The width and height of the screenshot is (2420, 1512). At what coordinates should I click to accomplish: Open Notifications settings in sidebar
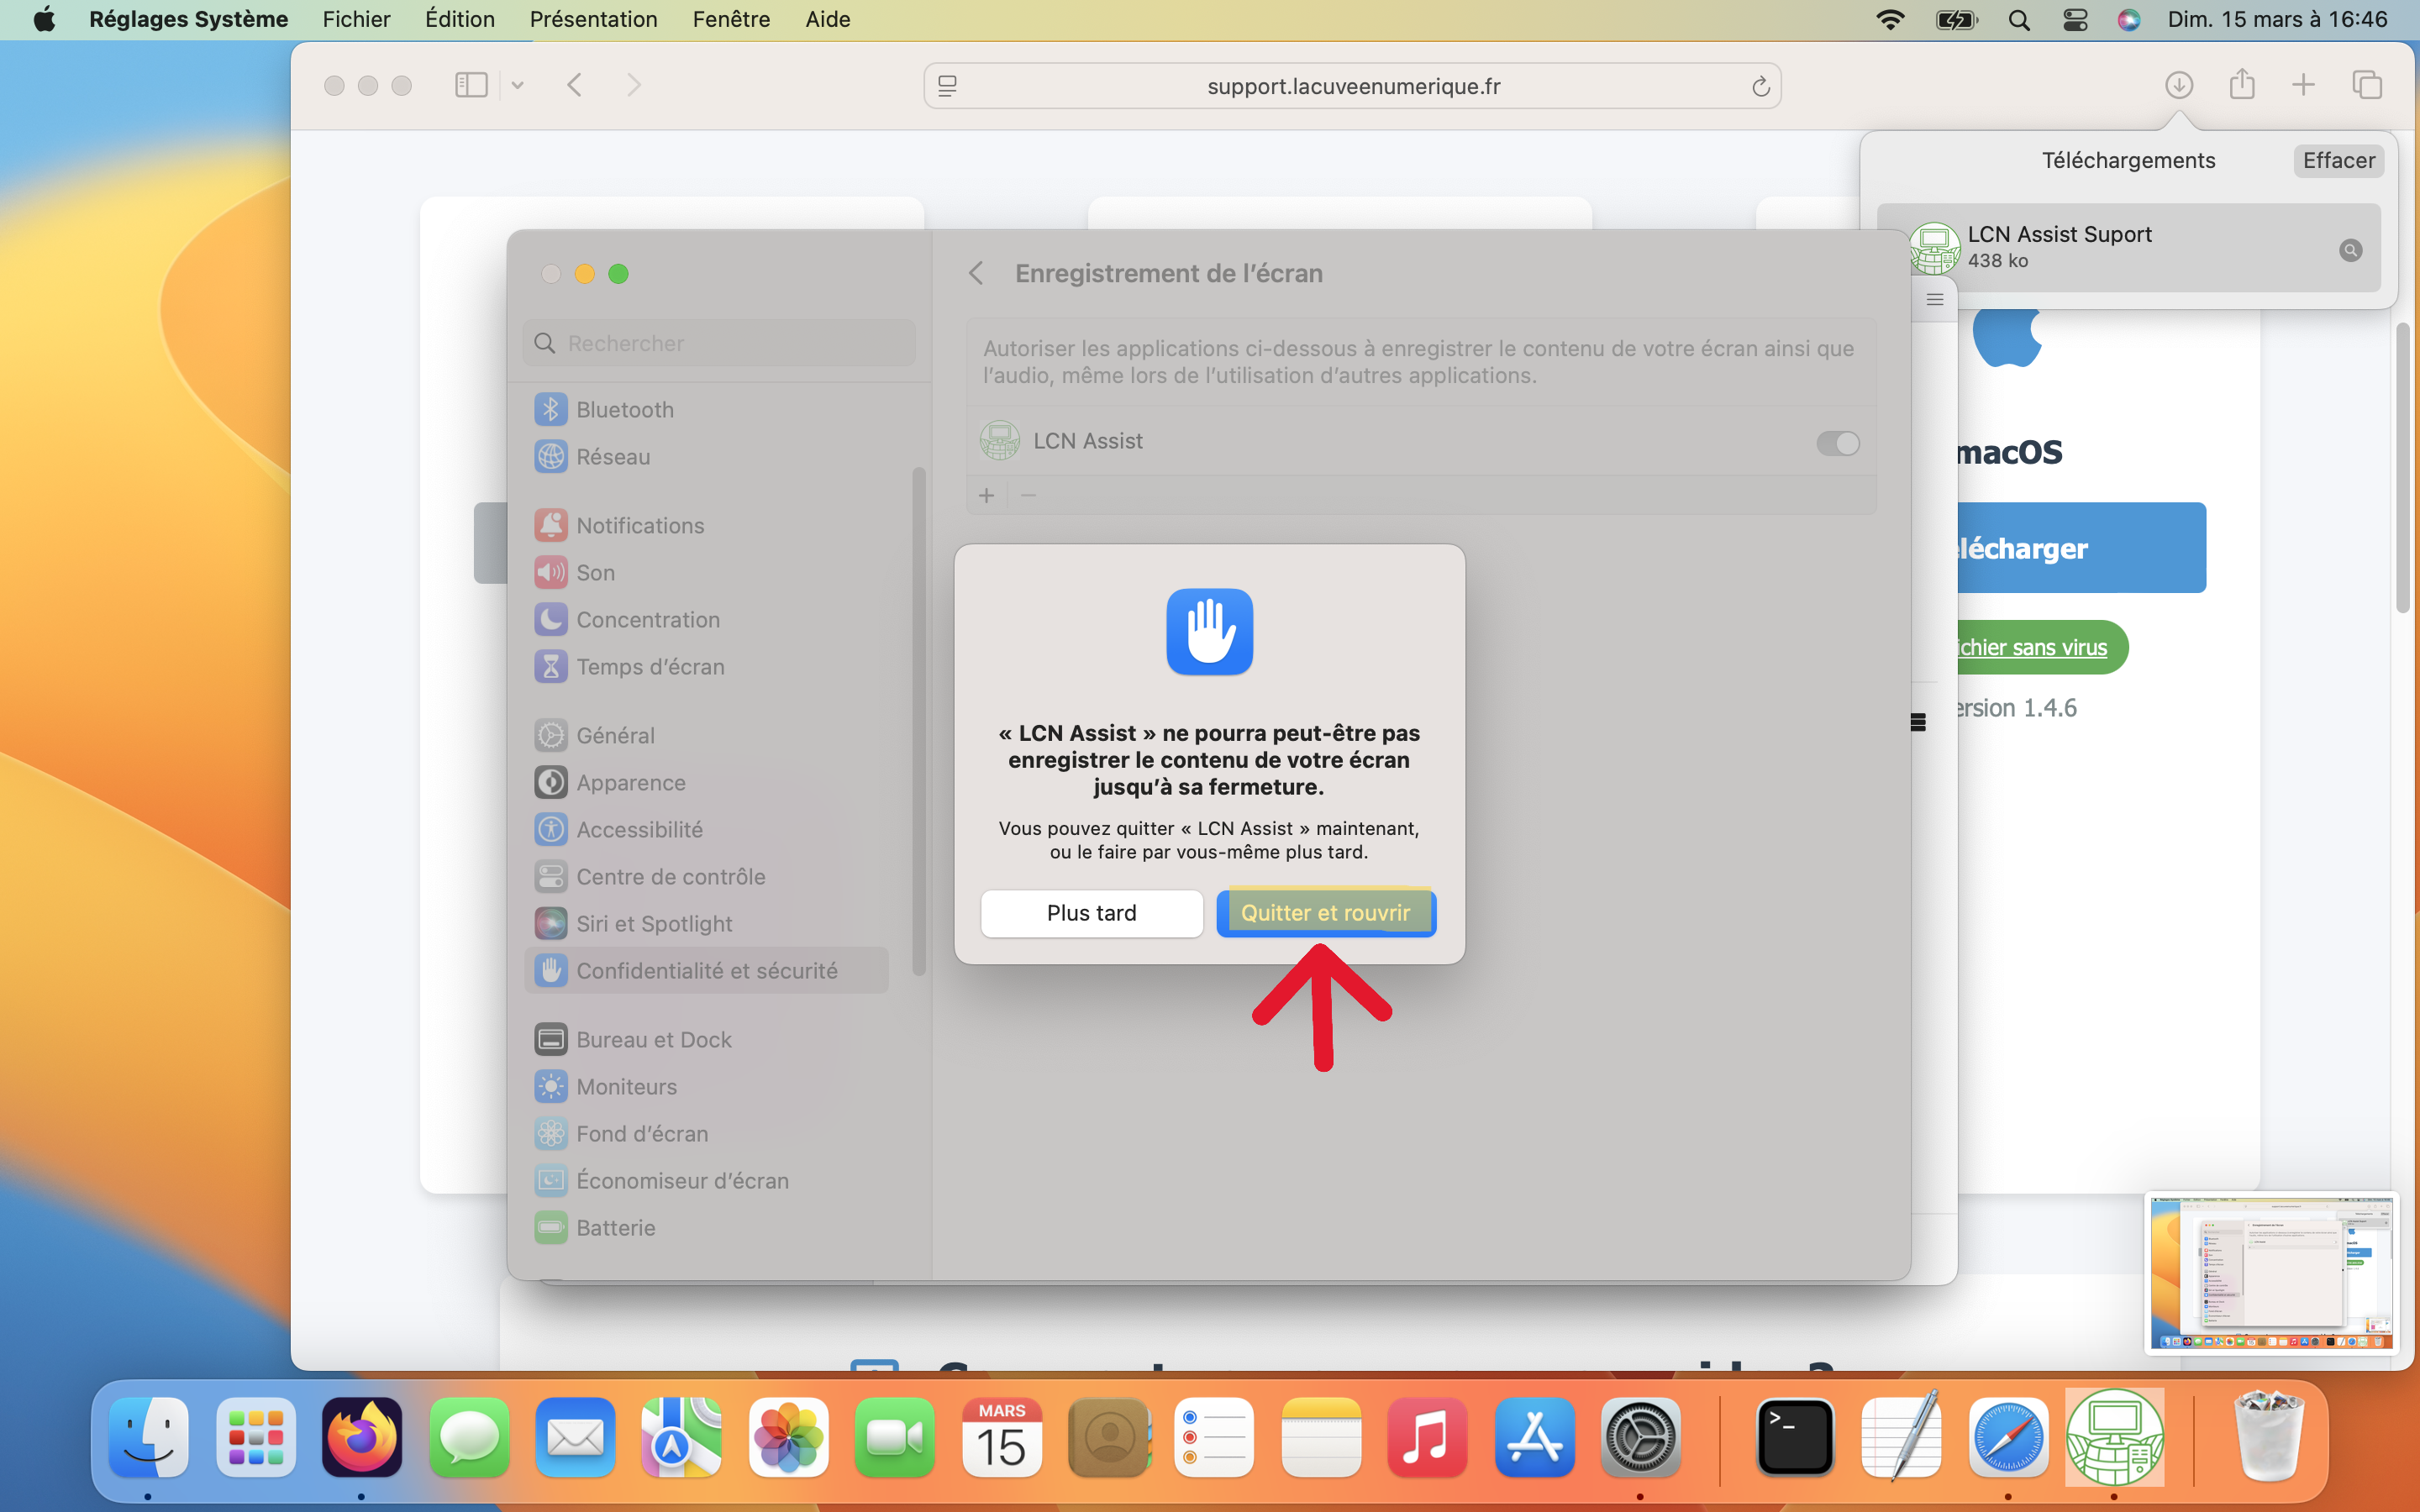coord(706,525)
